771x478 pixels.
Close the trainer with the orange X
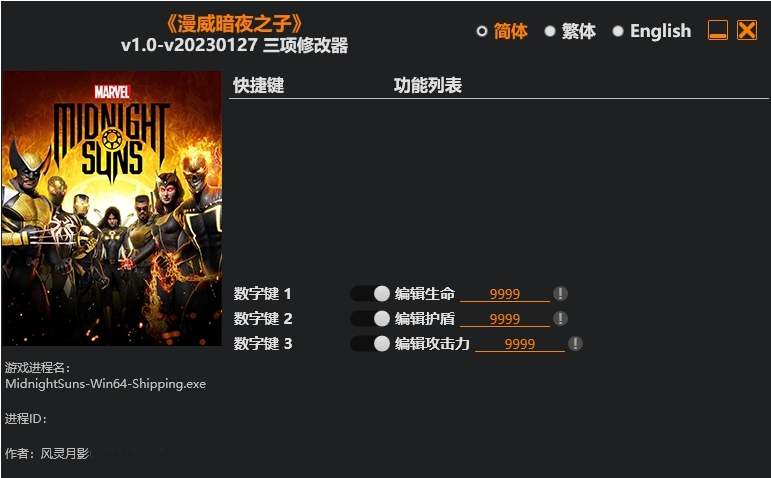(747, 30)
